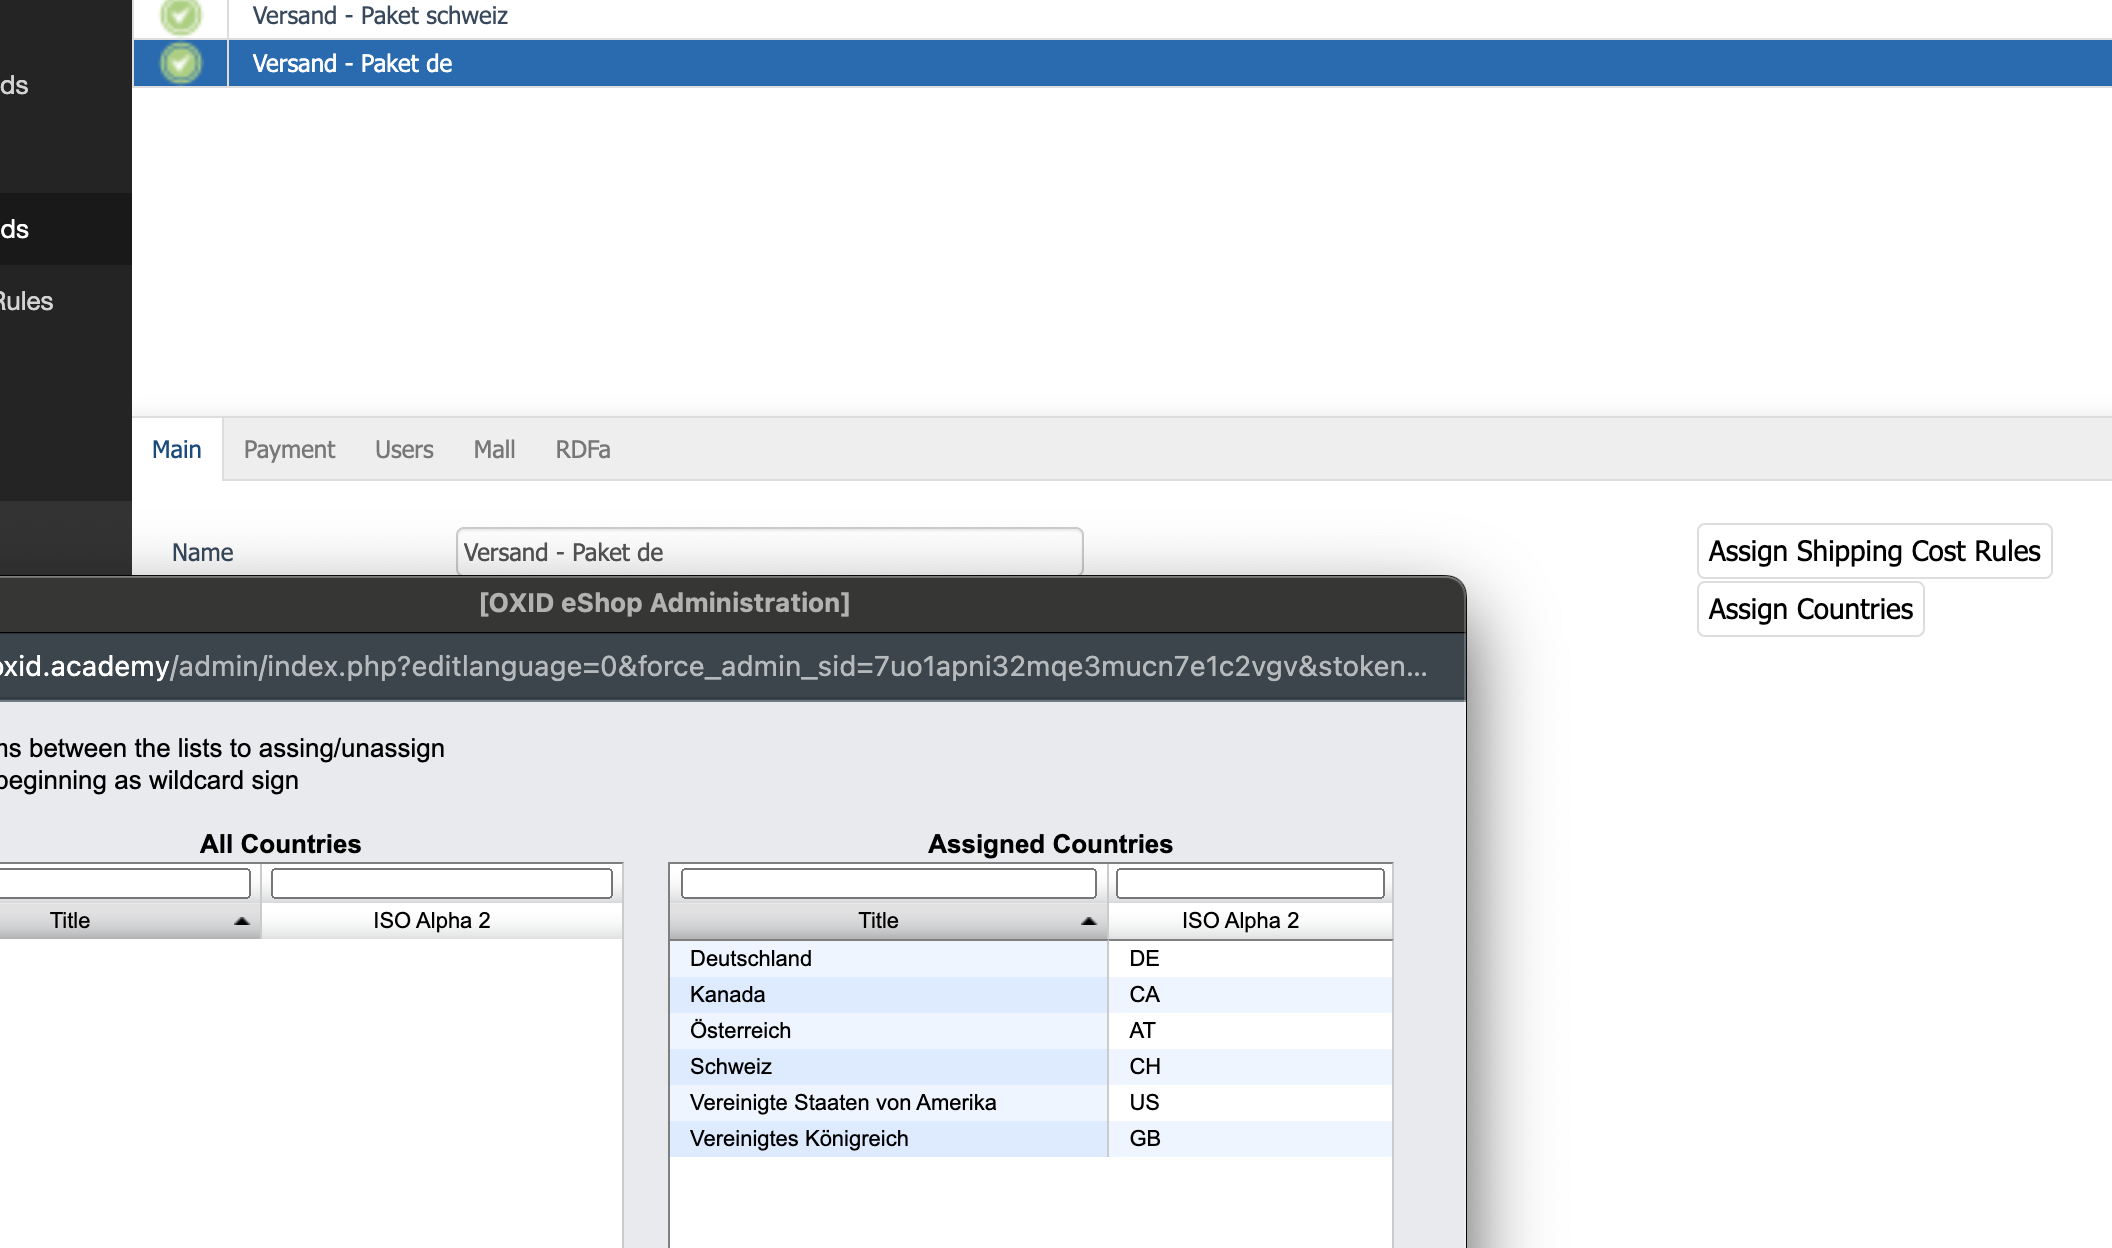Open the Mall tab
This screenshot has height=1248, width=2112.
494,450
